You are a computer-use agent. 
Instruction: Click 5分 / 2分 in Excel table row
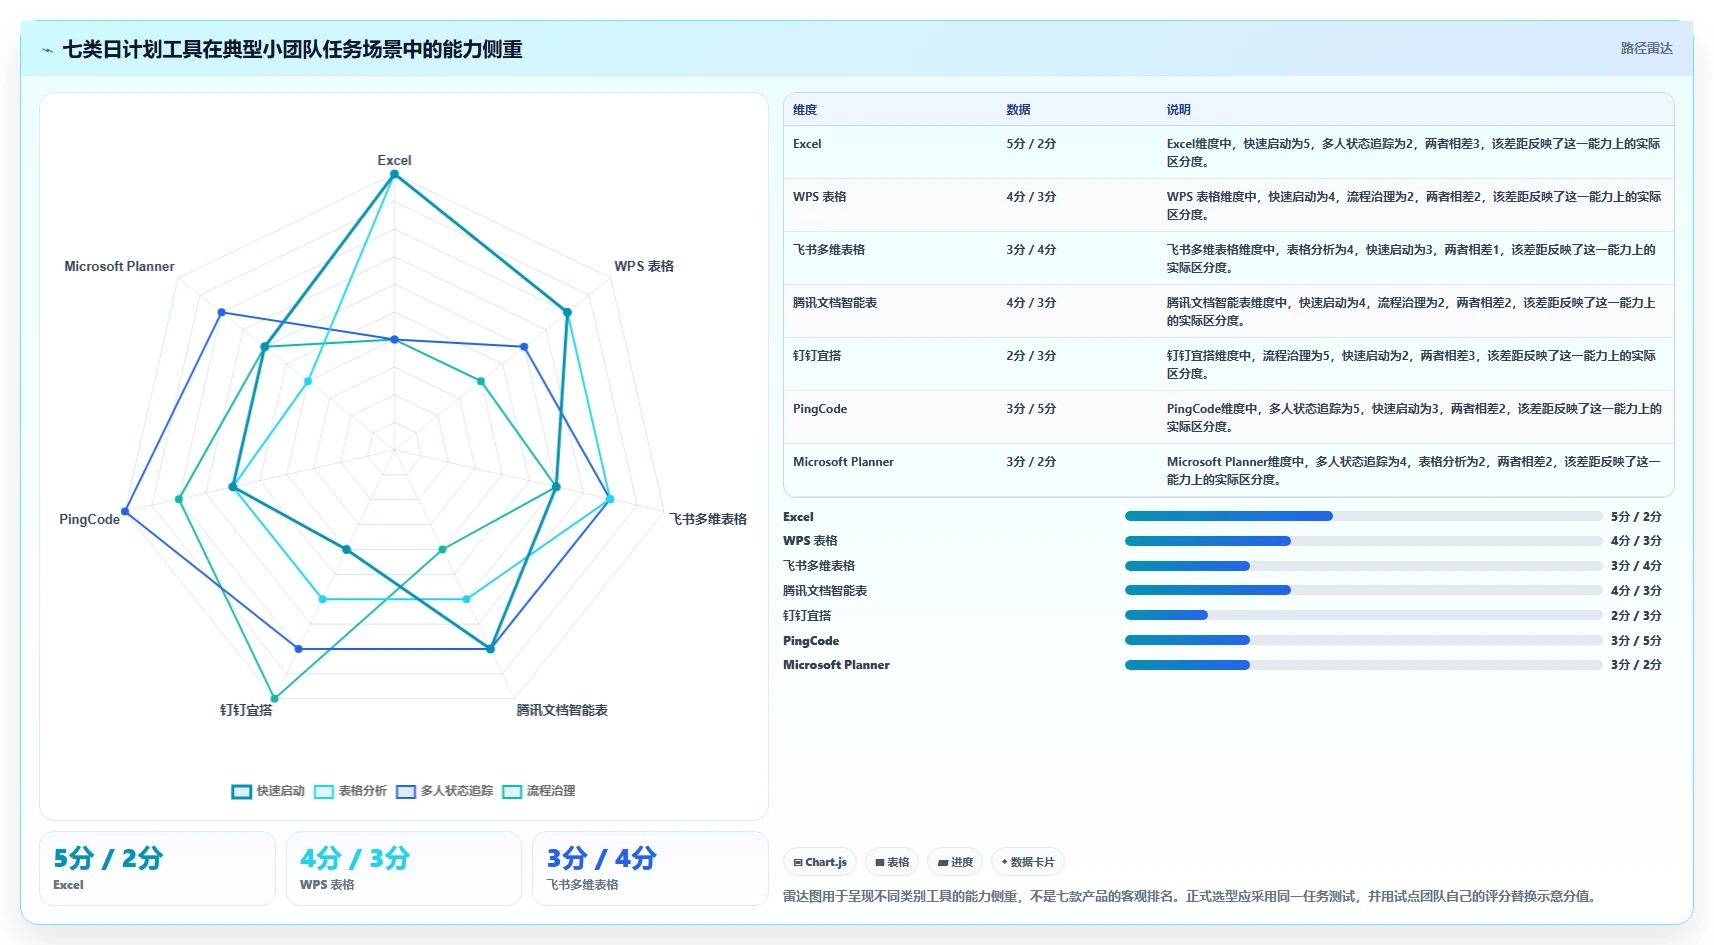[1031, 144]
